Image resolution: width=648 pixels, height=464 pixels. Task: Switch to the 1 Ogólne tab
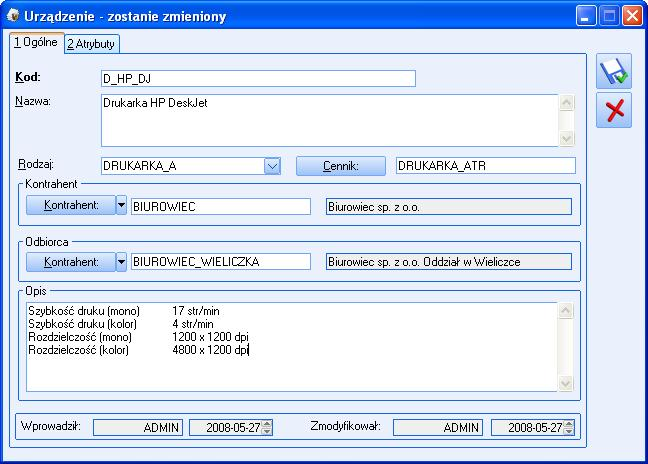pyautogui.click(x=36, y=42)
